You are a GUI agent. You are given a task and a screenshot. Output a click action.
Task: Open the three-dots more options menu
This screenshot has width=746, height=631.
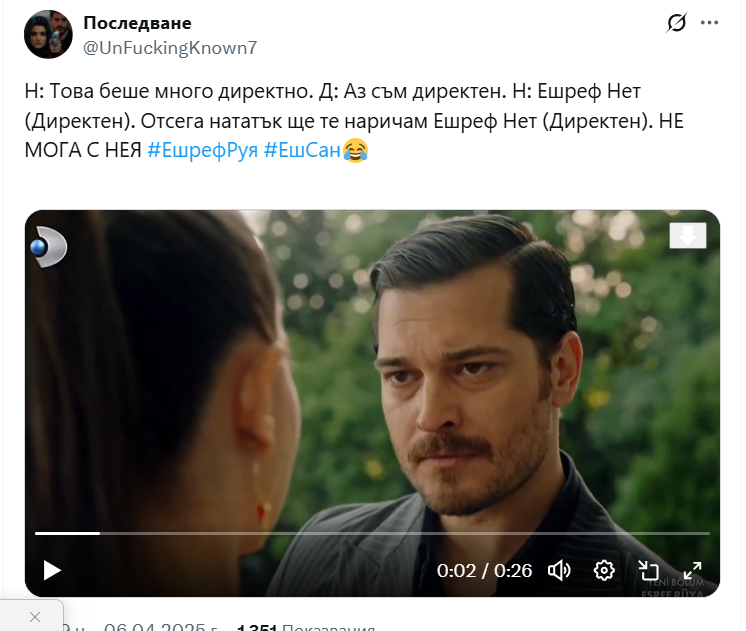709,22
